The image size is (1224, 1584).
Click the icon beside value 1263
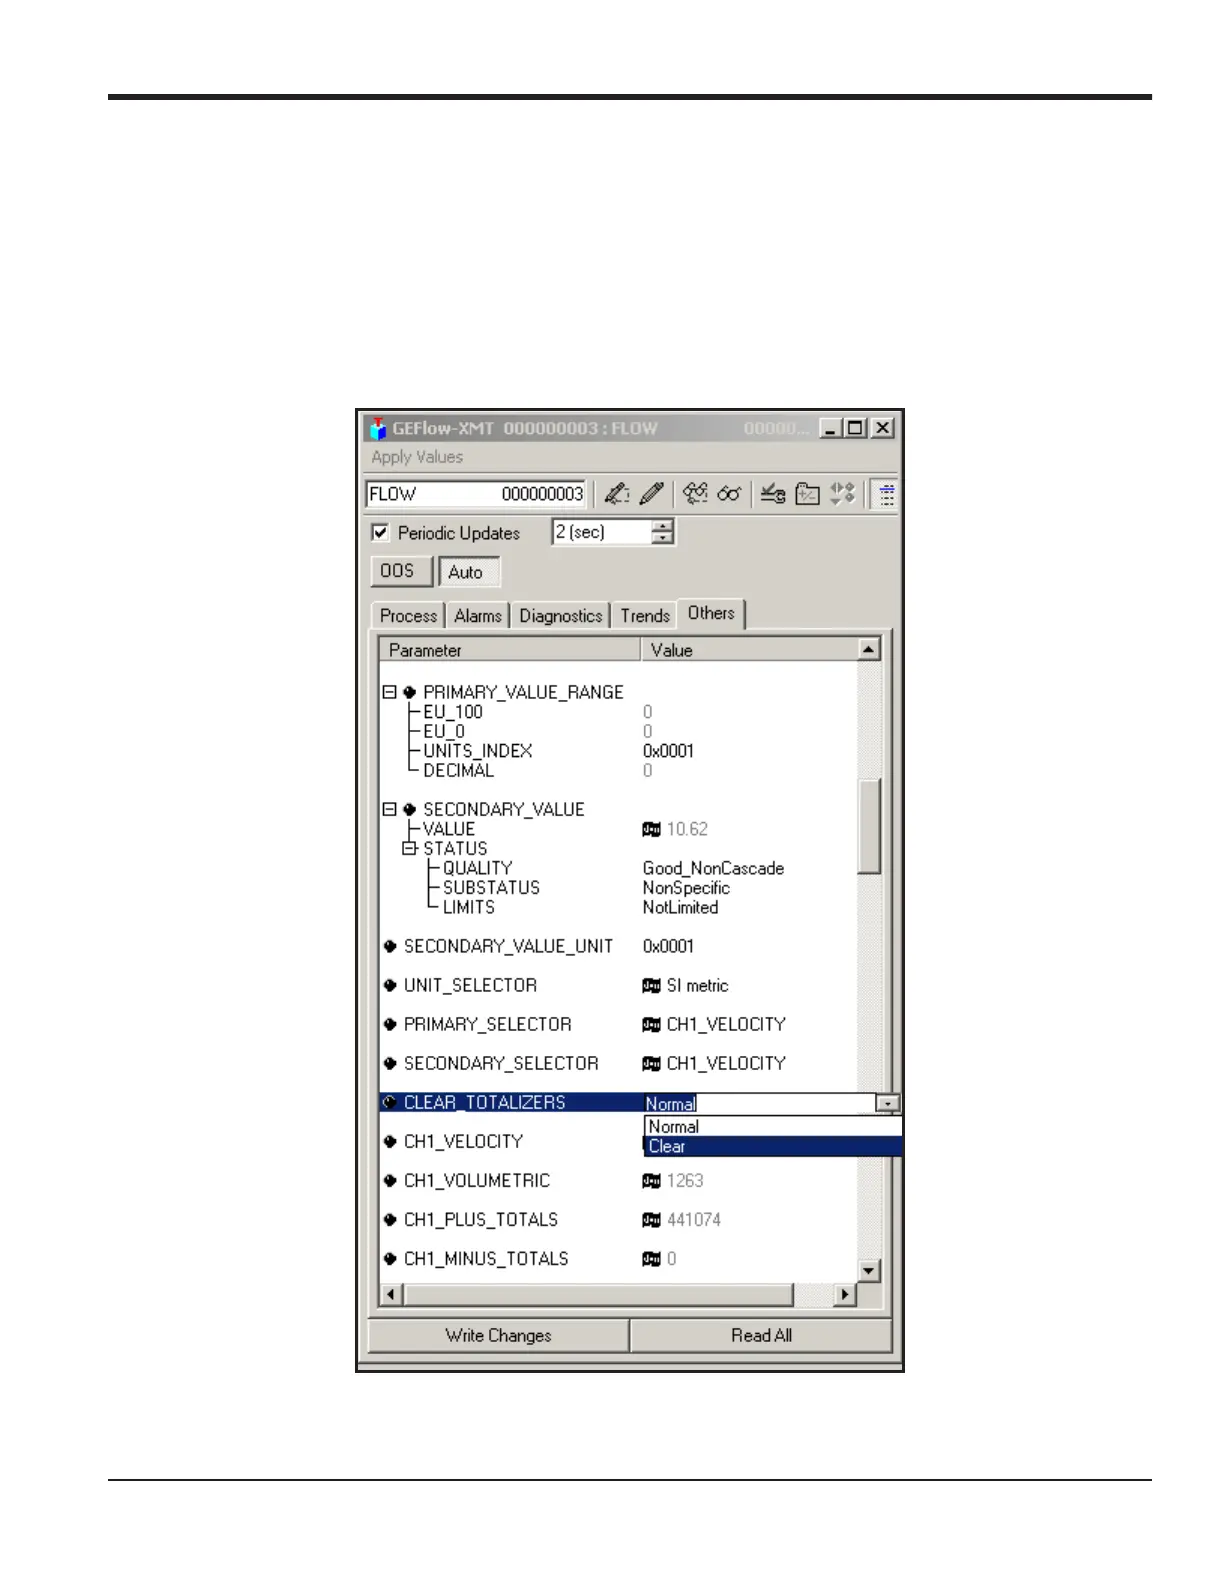point(651,1180)
